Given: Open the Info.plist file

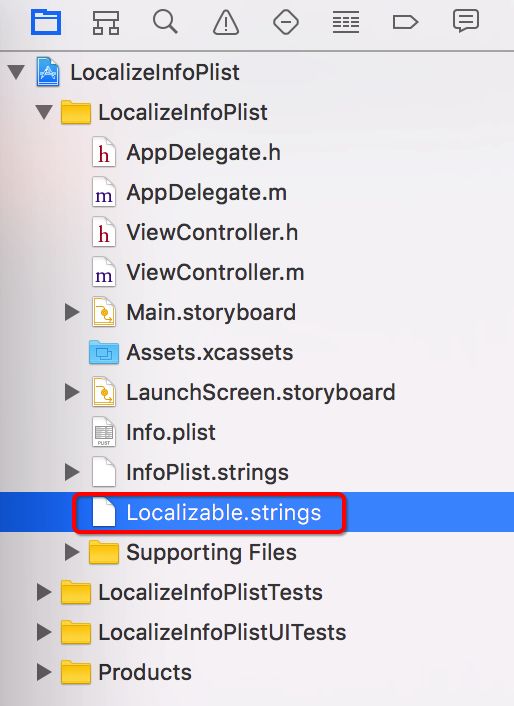Looking at the screenshot, I should (171, 432).
